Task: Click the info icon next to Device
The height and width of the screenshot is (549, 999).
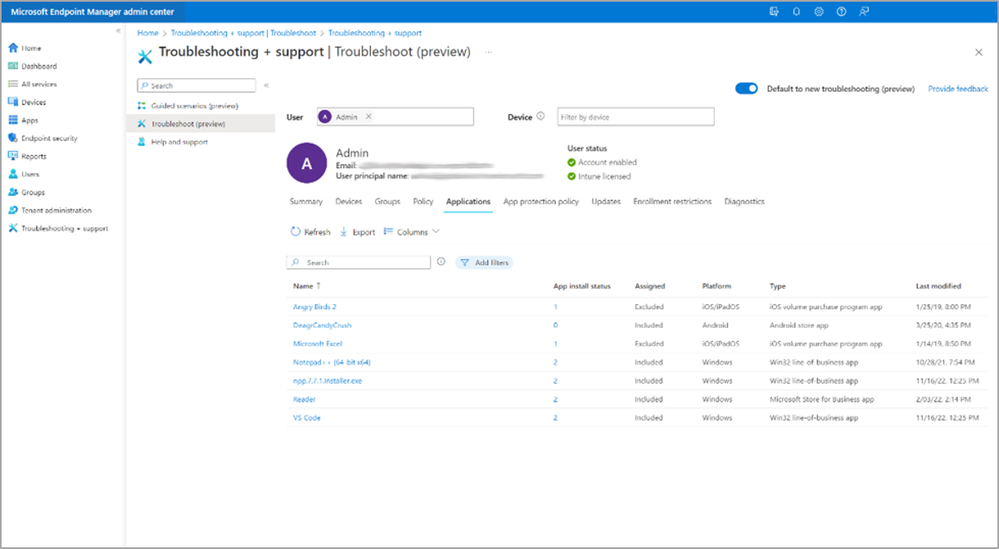Action: click(540, 116)
